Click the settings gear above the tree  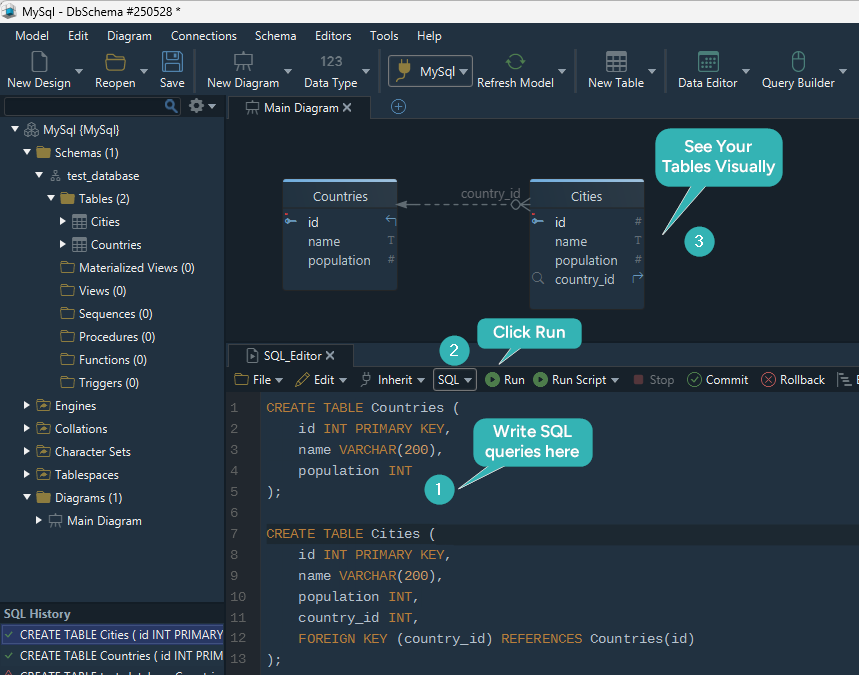point(196,106)
